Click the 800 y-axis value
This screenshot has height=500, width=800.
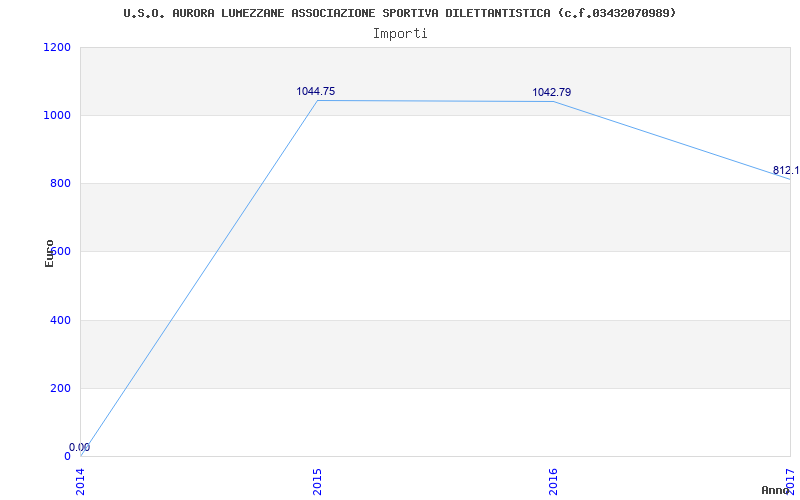point(60,184)
